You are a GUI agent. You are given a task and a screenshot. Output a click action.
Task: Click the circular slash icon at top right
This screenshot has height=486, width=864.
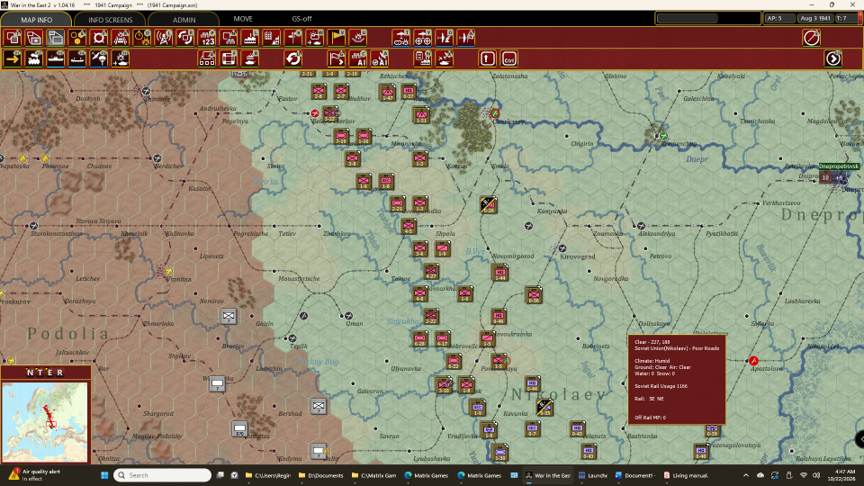811,38
